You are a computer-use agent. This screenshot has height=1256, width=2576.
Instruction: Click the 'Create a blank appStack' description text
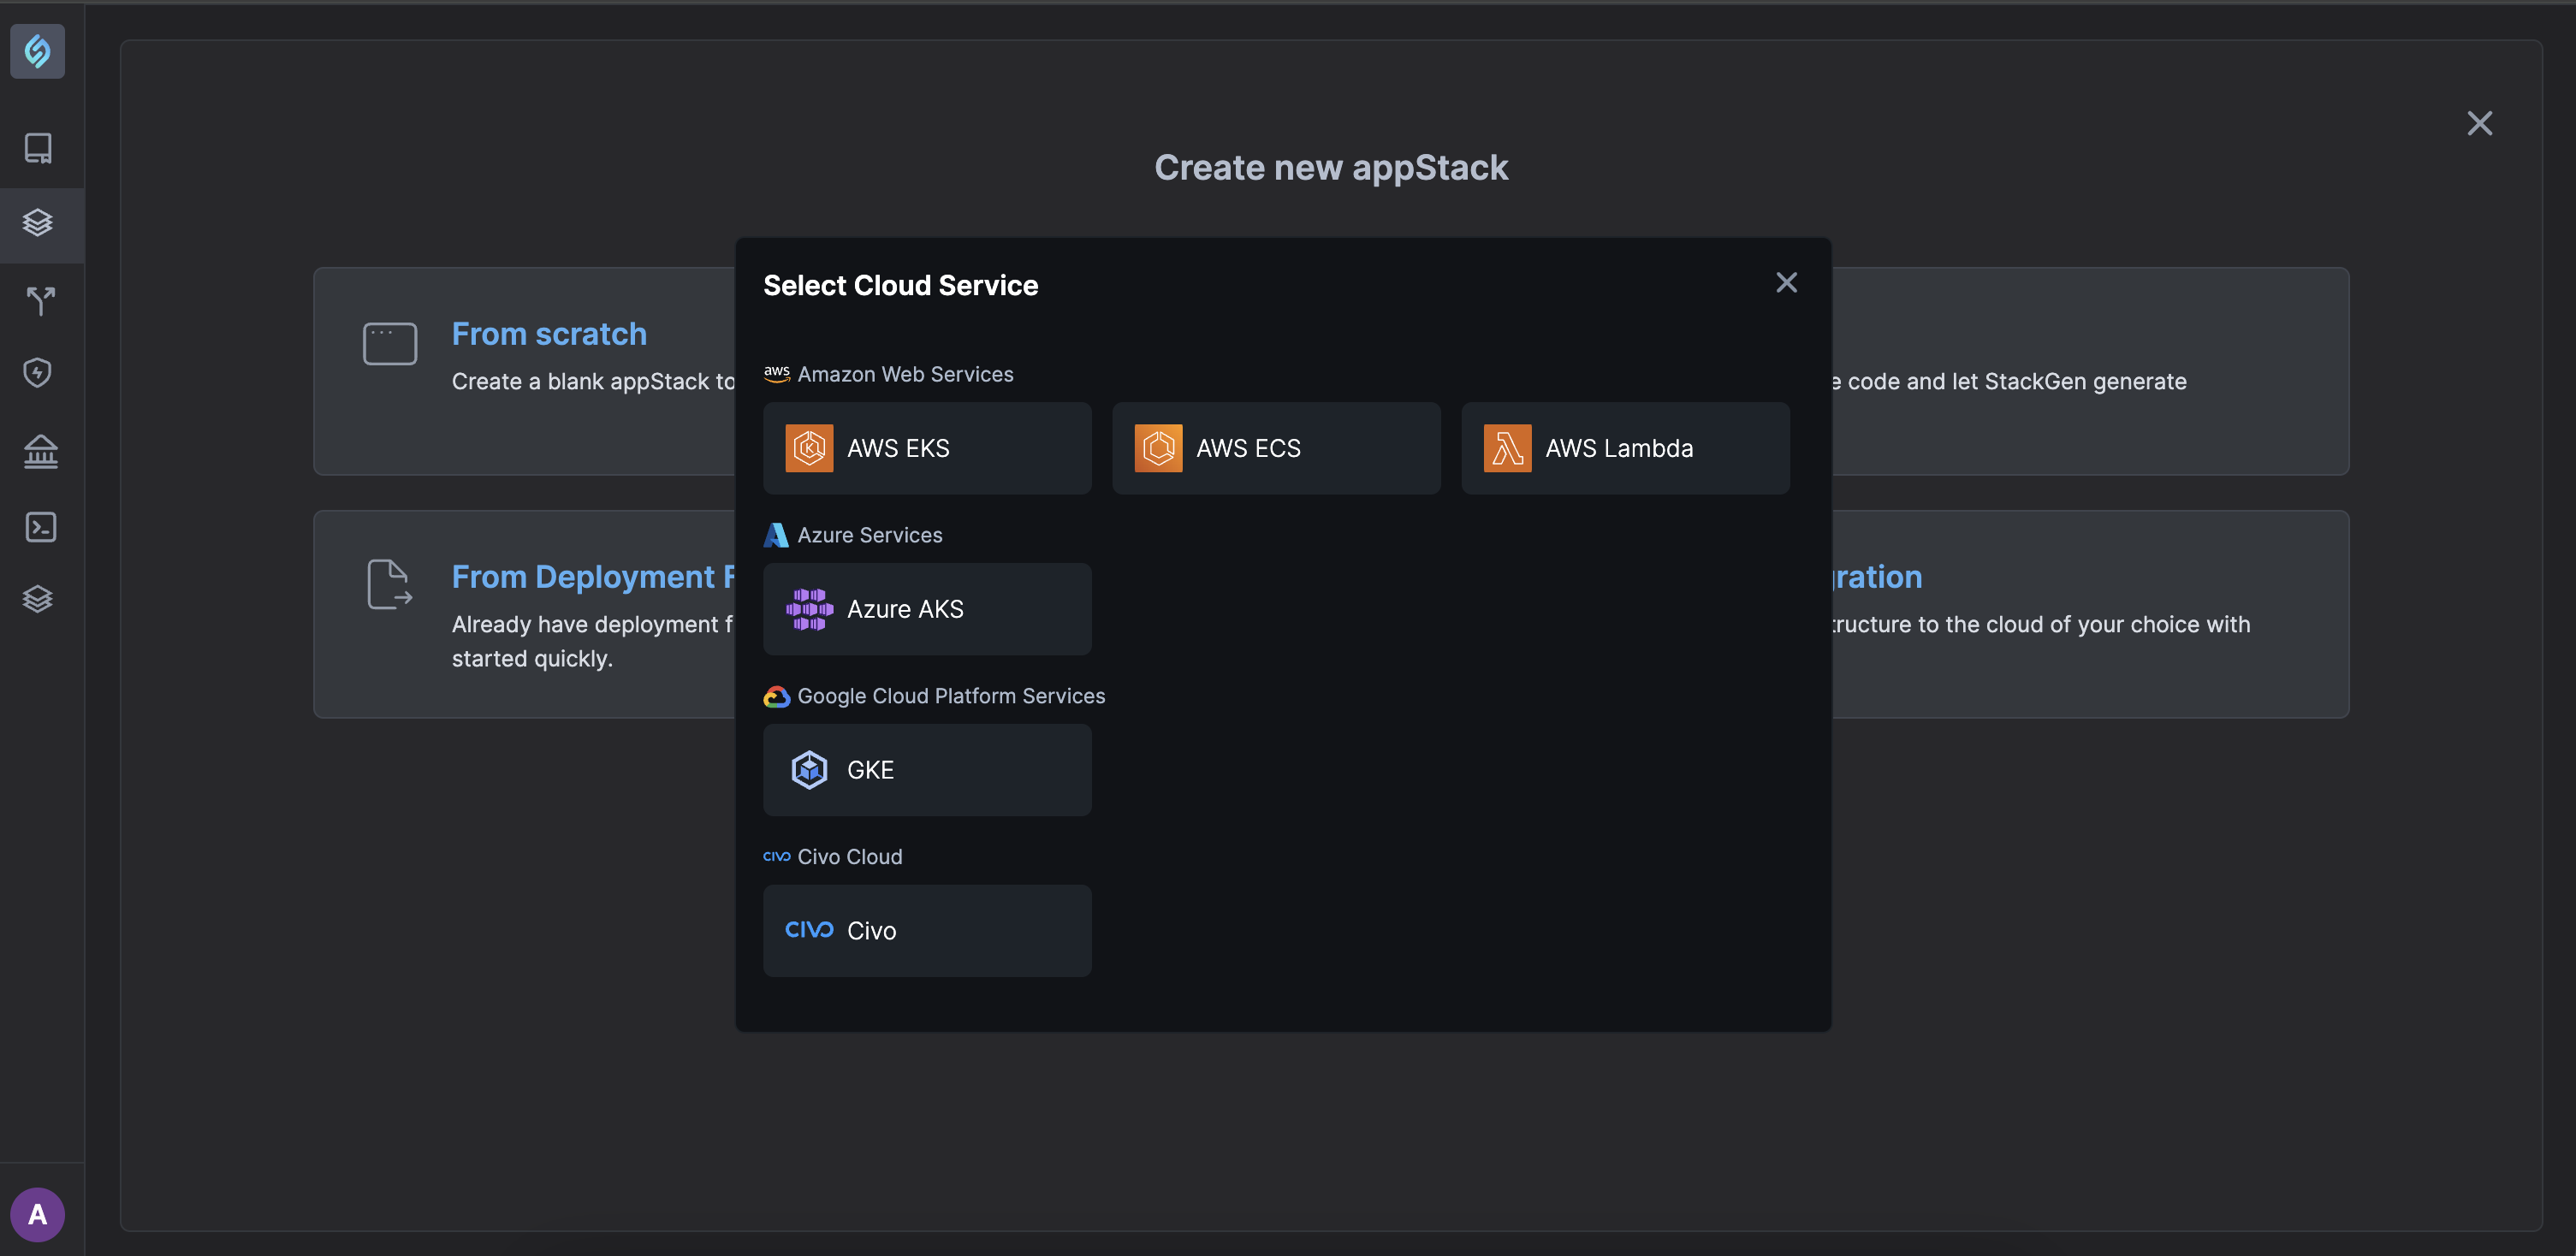[x=594, y=381]
